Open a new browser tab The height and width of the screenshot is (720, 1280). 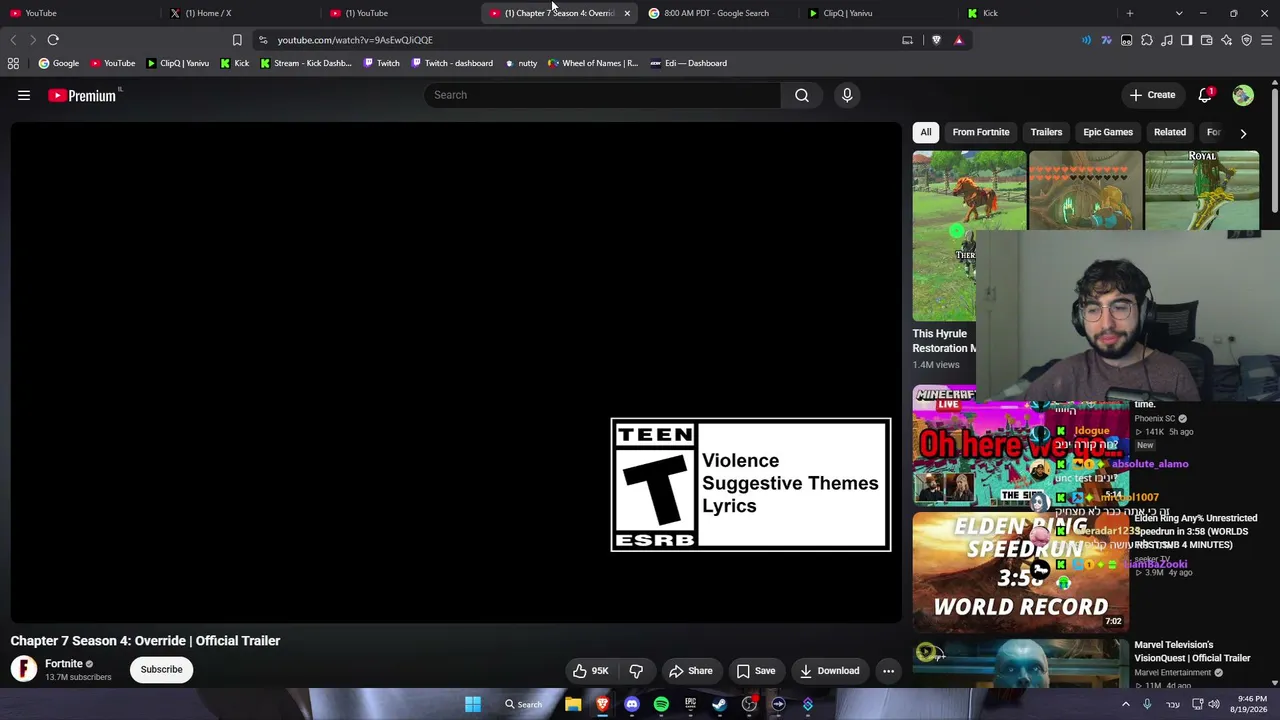tap(1130, 13)
